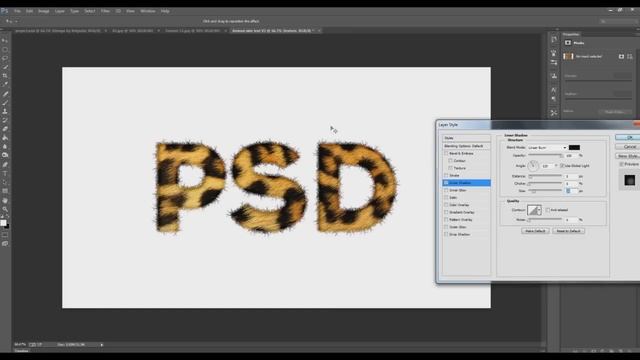The height and width of the screenshot is (360, 640).
Task: Click the Distance slider track
Action: 545,176
